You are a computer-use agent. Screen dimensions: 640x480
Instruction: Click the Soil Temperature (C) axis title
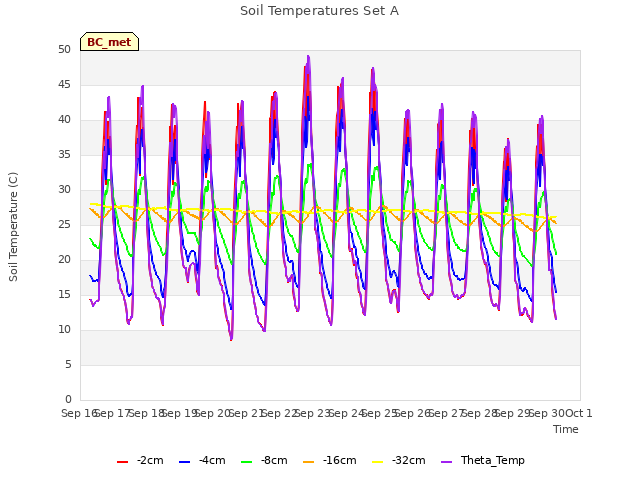coord(13,227)
